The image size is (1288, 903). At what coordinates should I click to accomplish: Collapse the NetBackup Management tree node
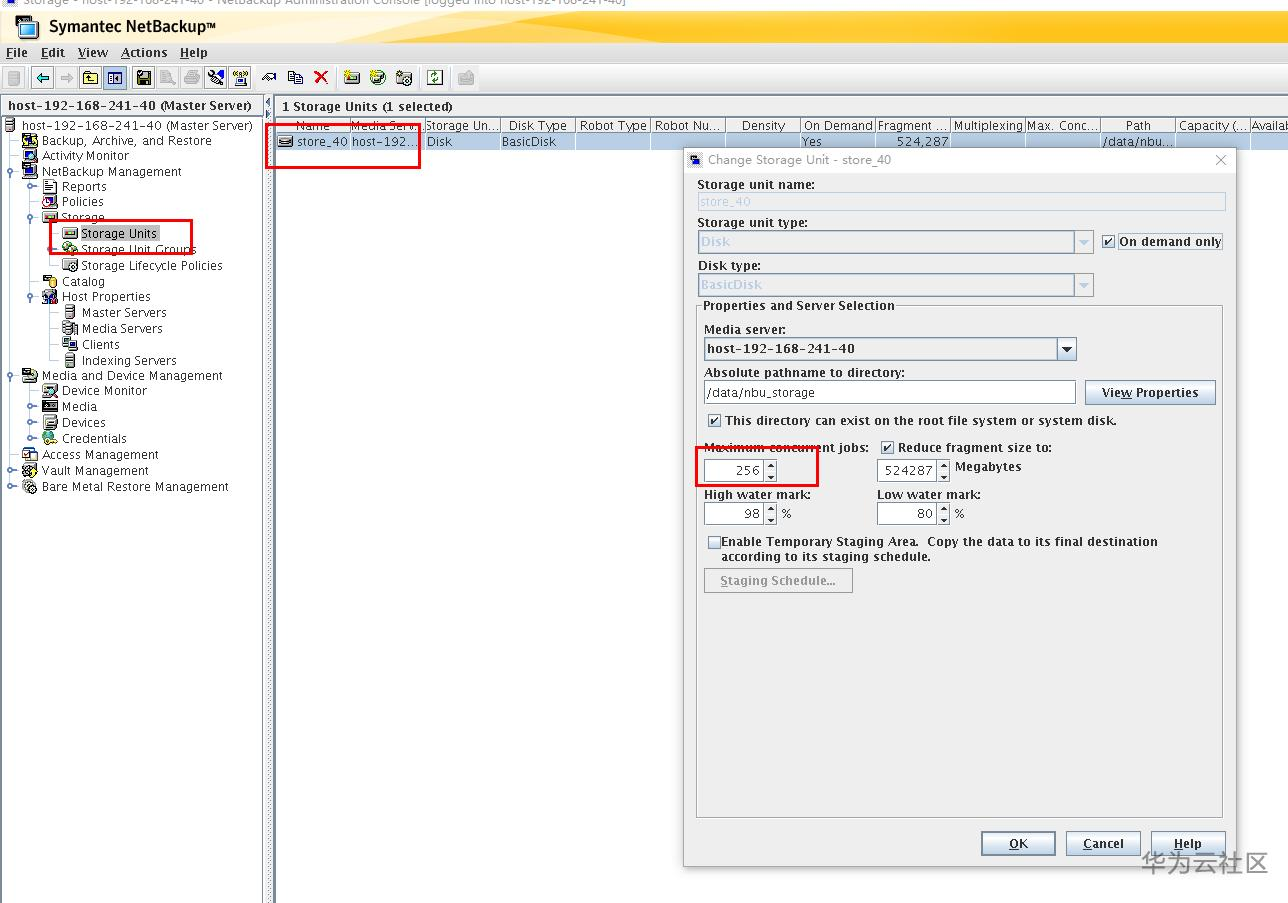(11, 172)
